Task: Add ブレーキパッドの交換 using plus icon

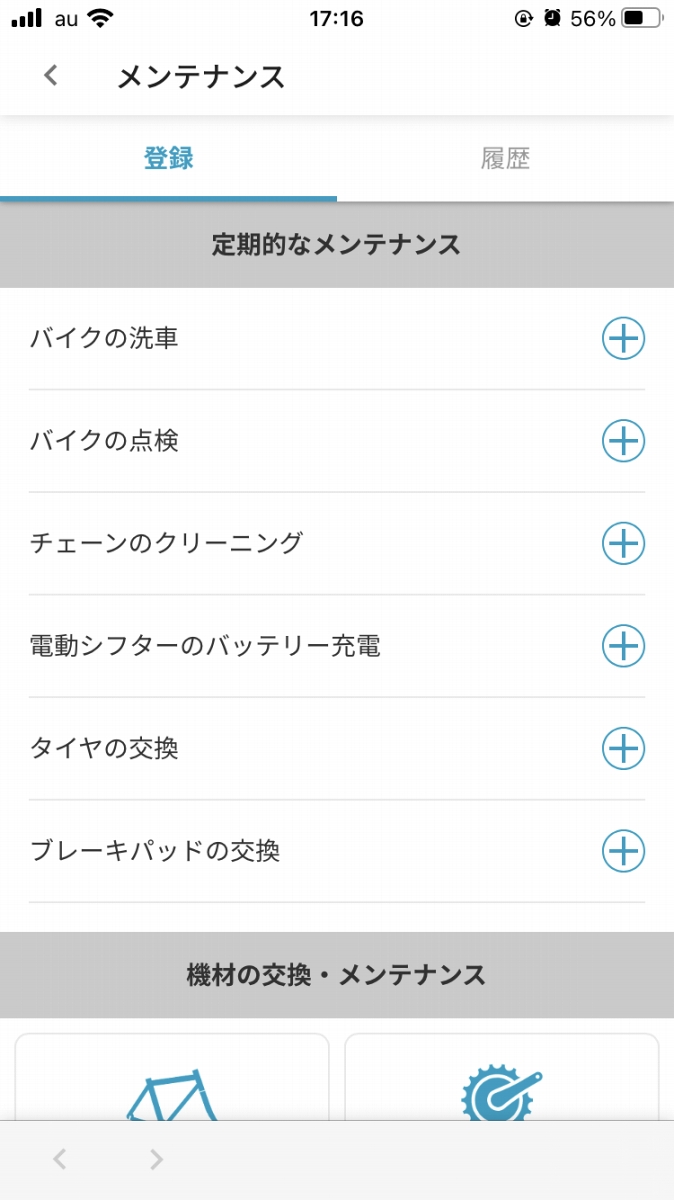Action: point(623,851)
